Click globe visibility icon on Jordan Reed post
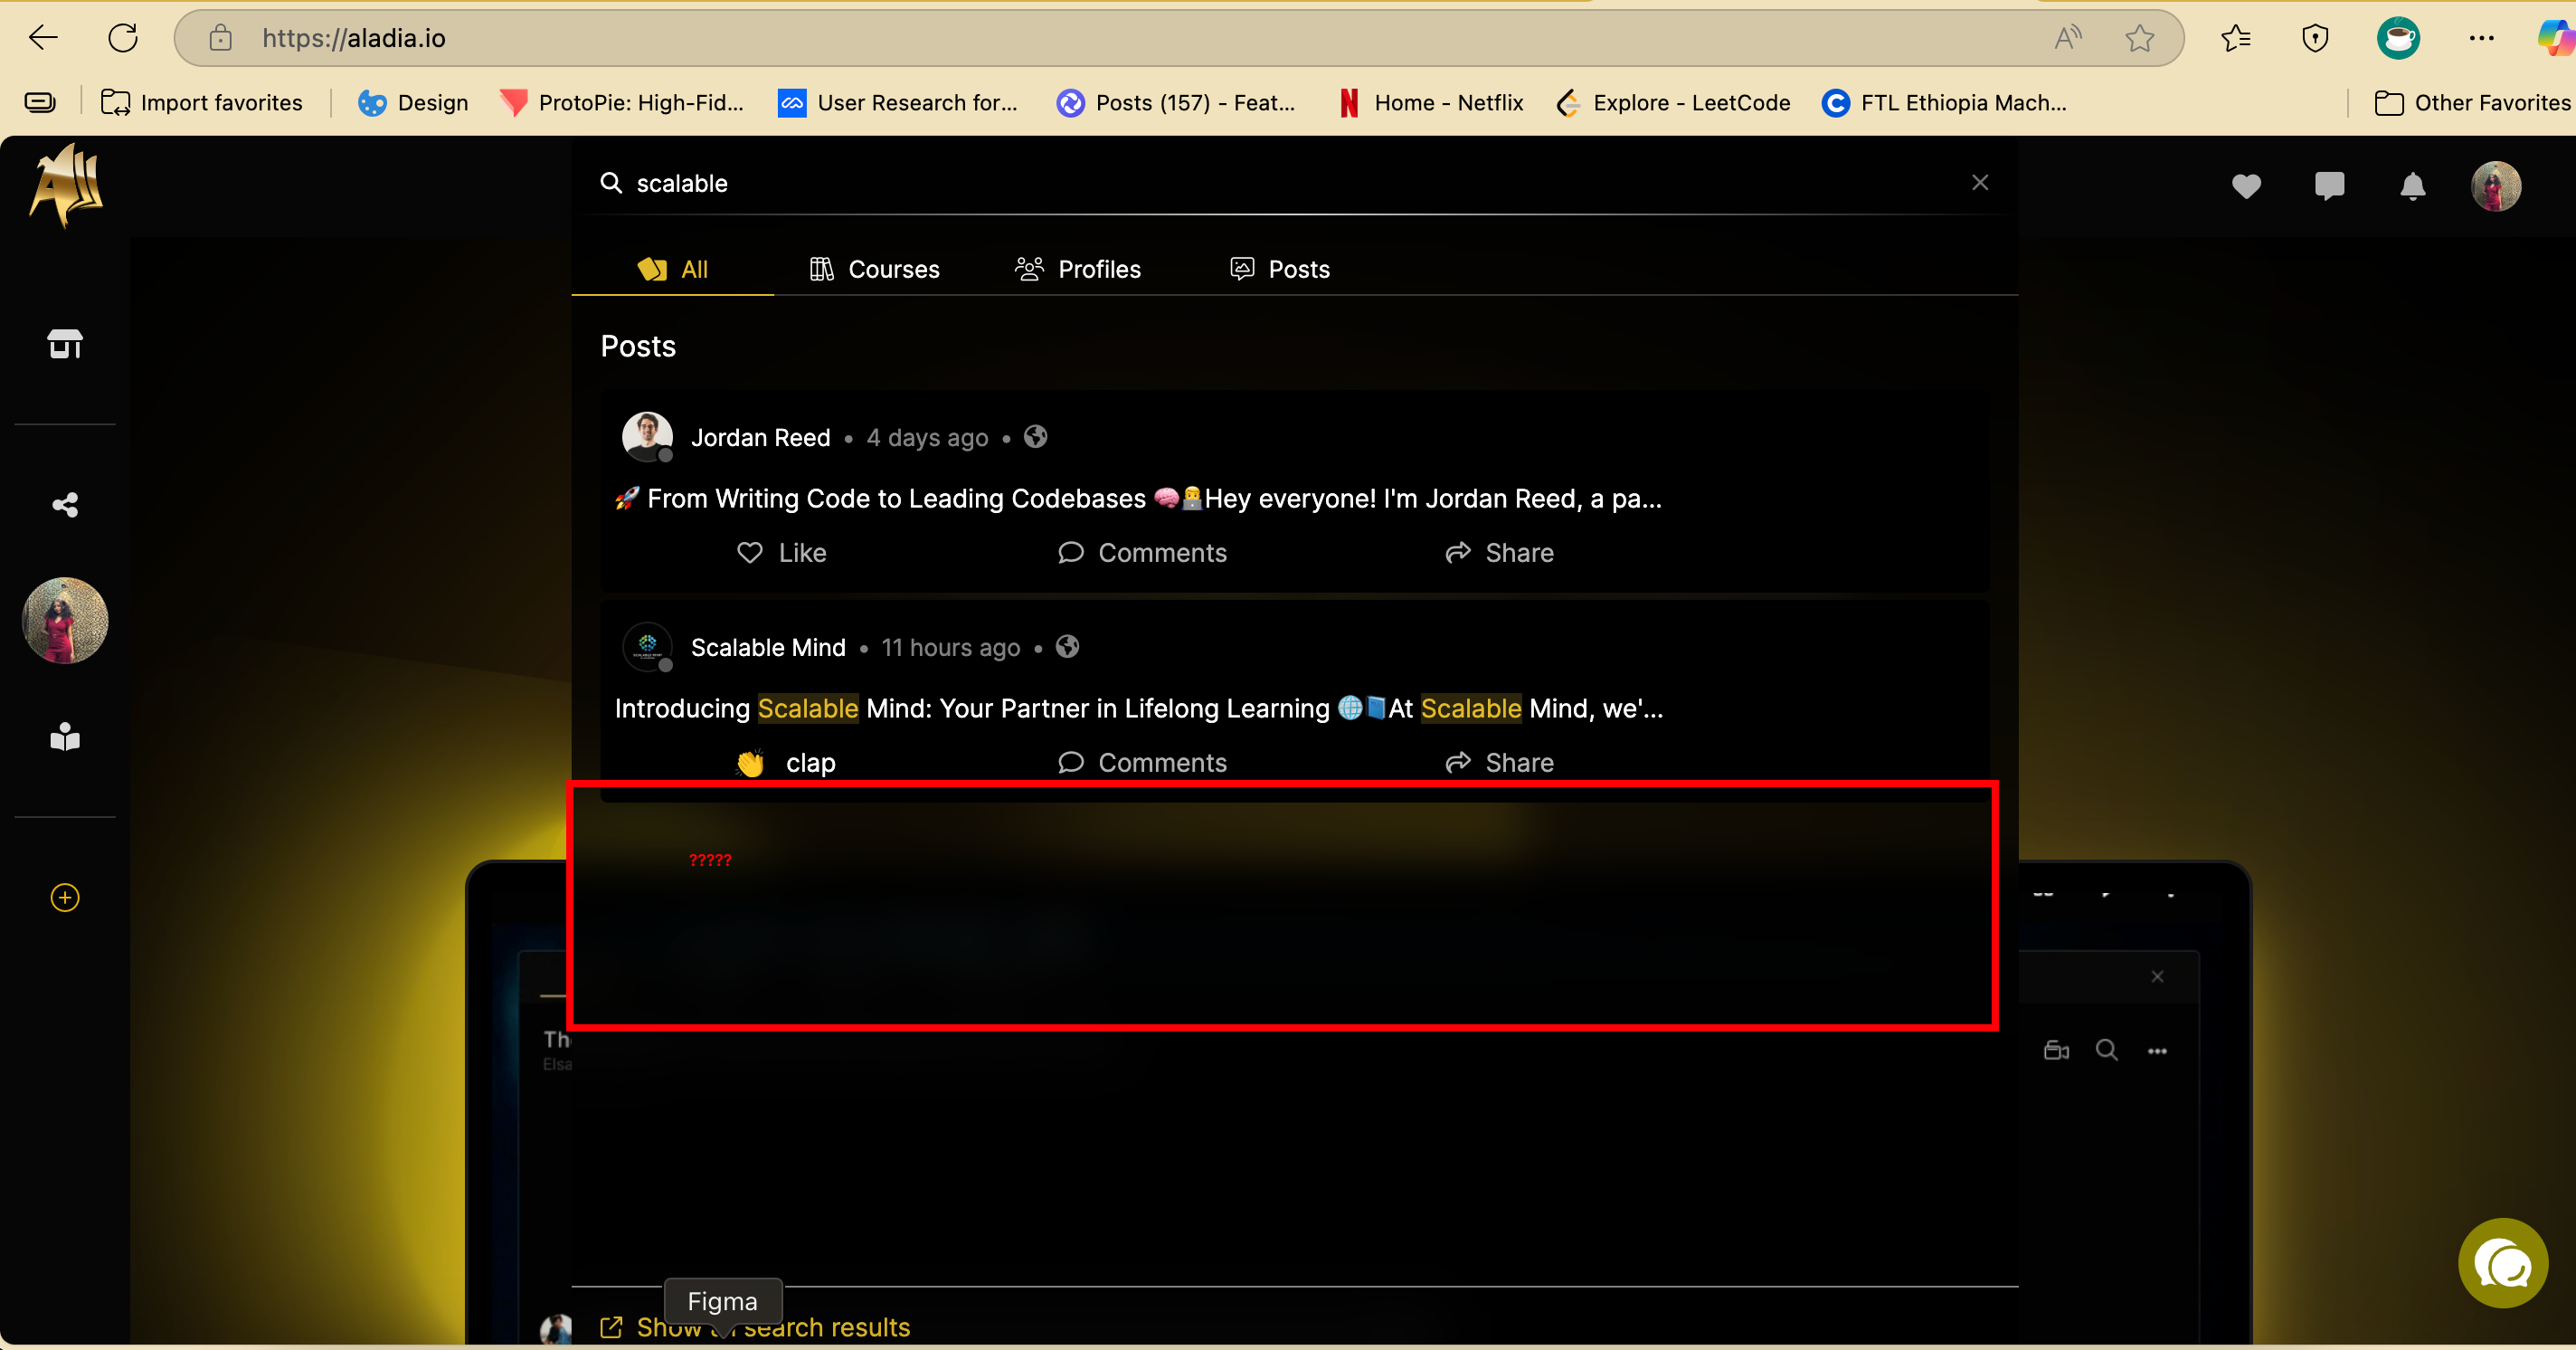 coord(1035,437)
